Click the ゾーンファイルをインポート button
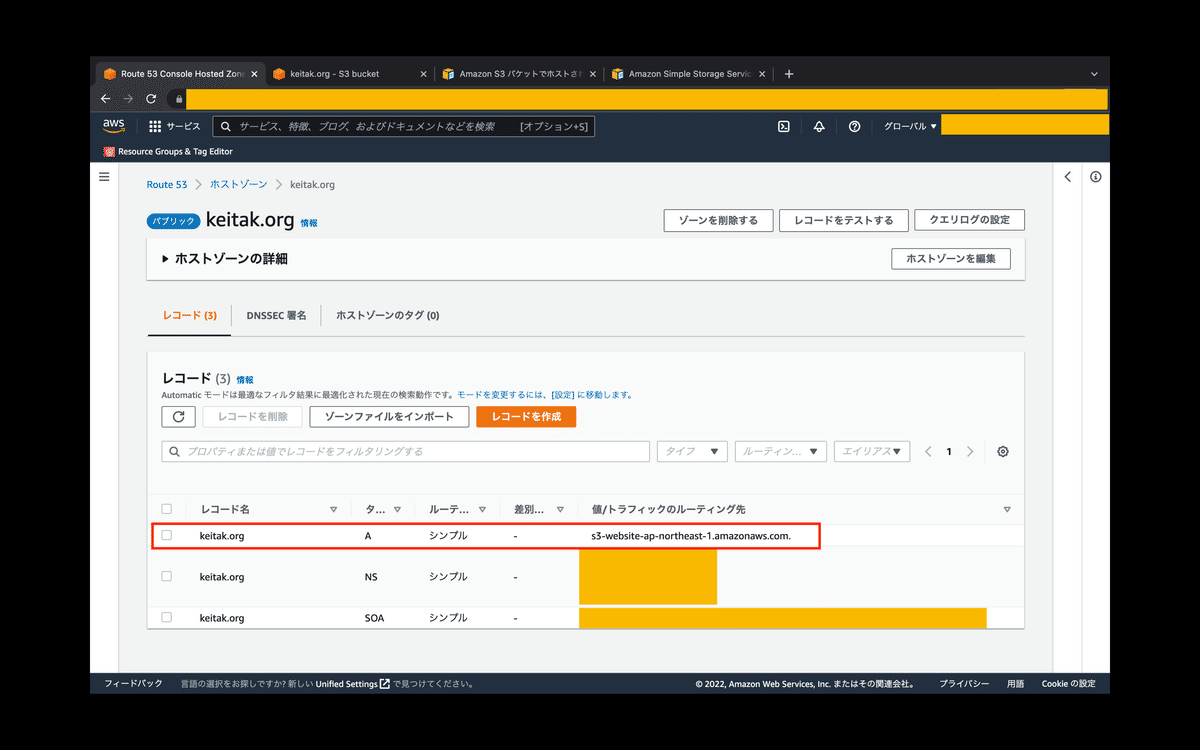This screenshot has width=1200, height=750. 389,416
